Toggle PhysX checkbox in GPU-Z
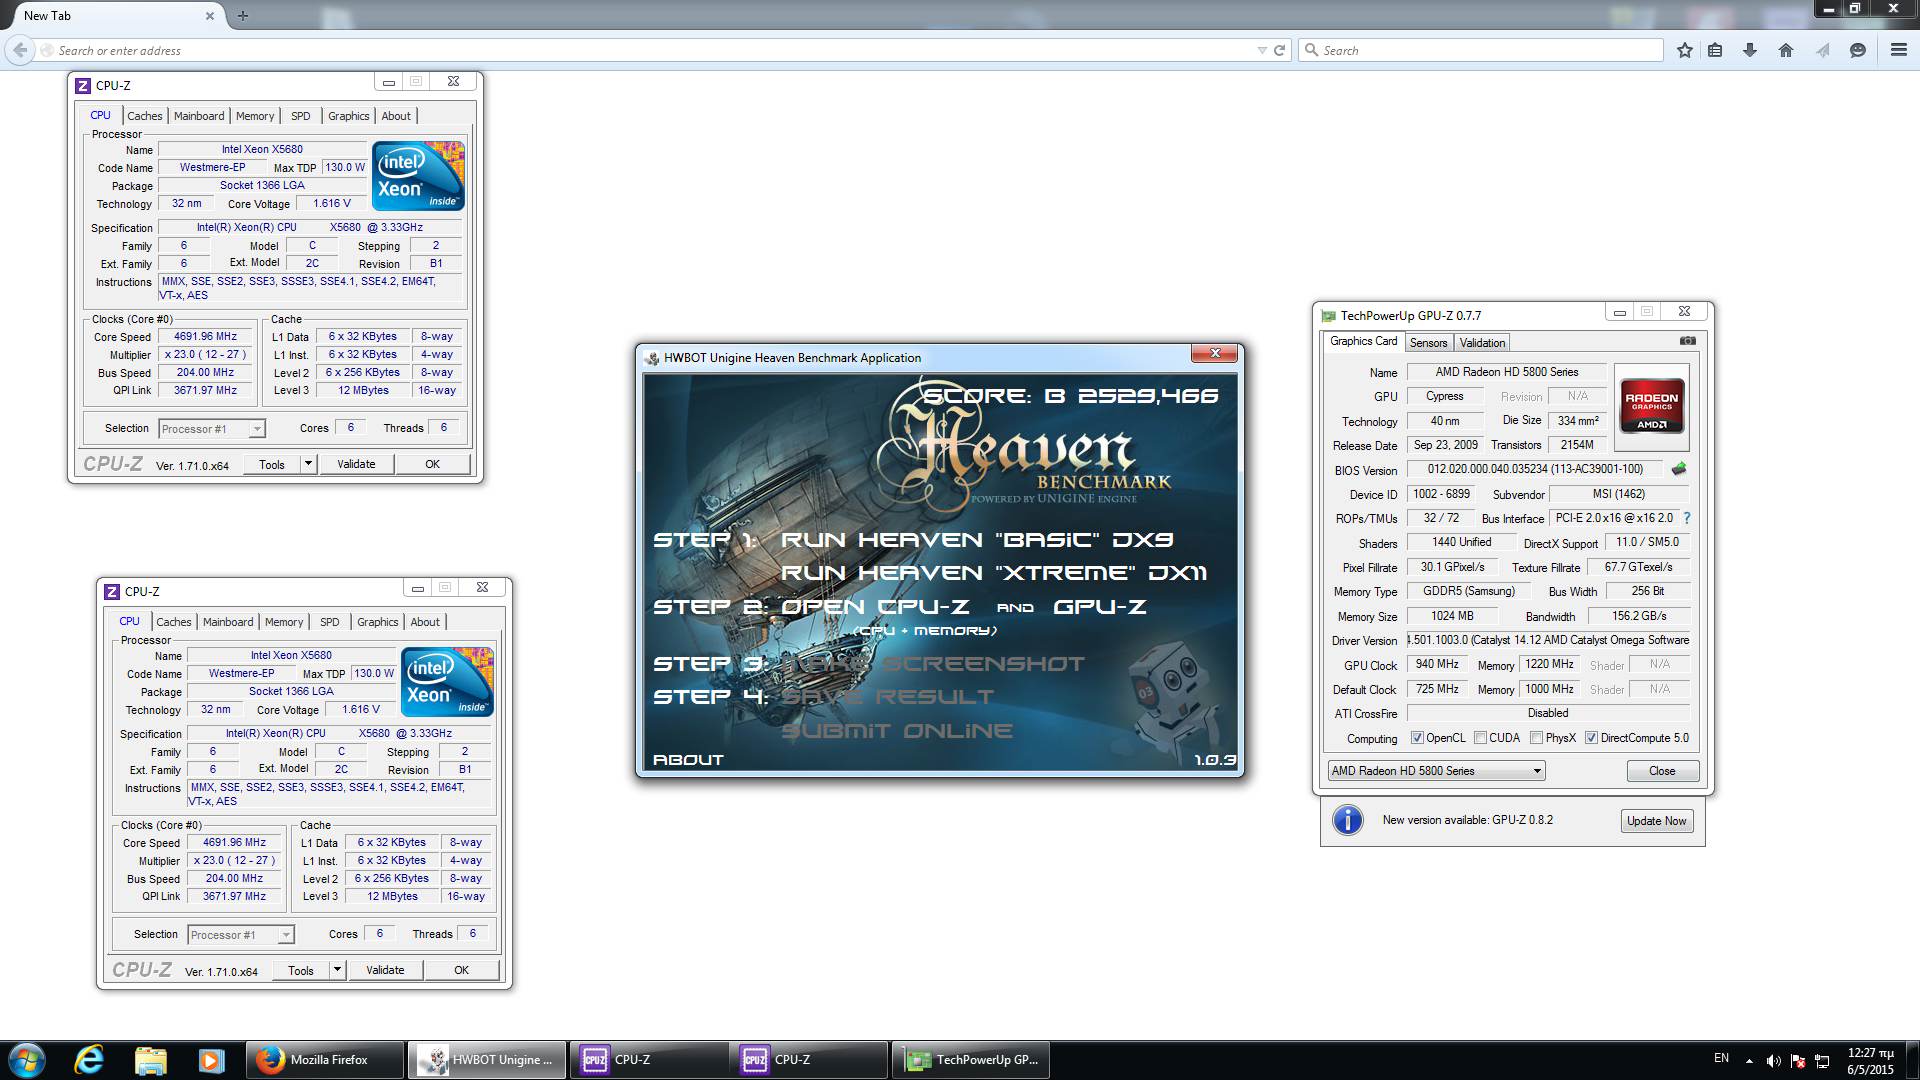The width and height of the screenshot is (1920, 1080). point(1536,738)
